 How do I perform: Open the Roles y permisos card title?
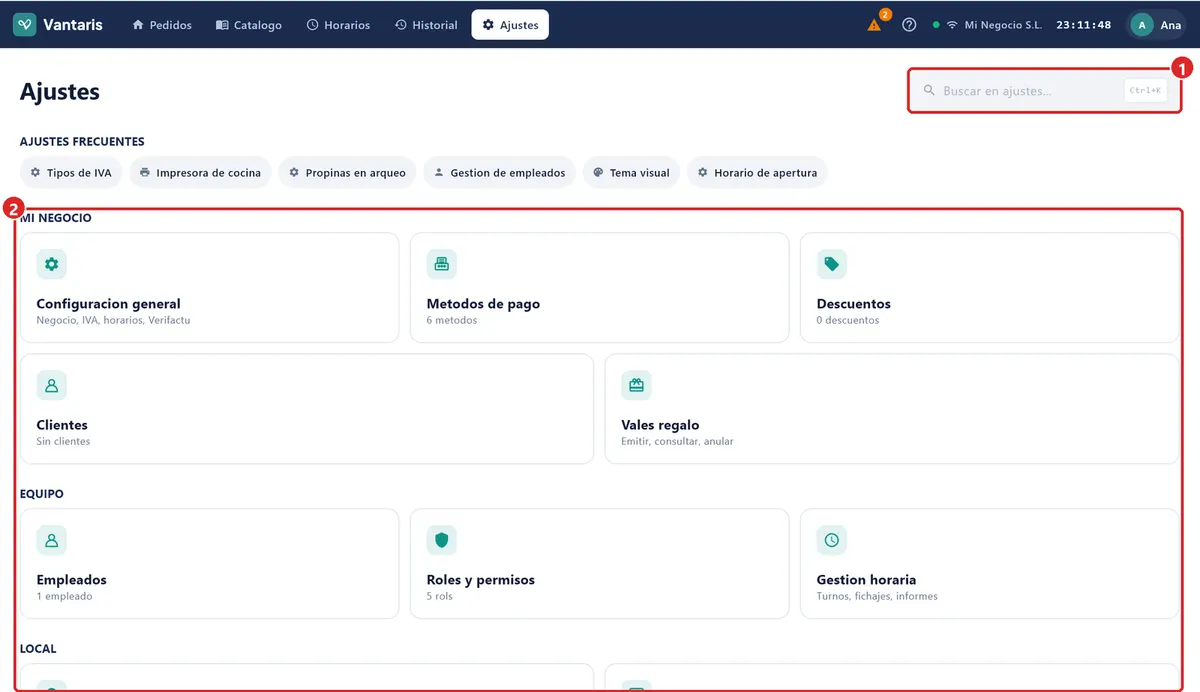(481, 580)
